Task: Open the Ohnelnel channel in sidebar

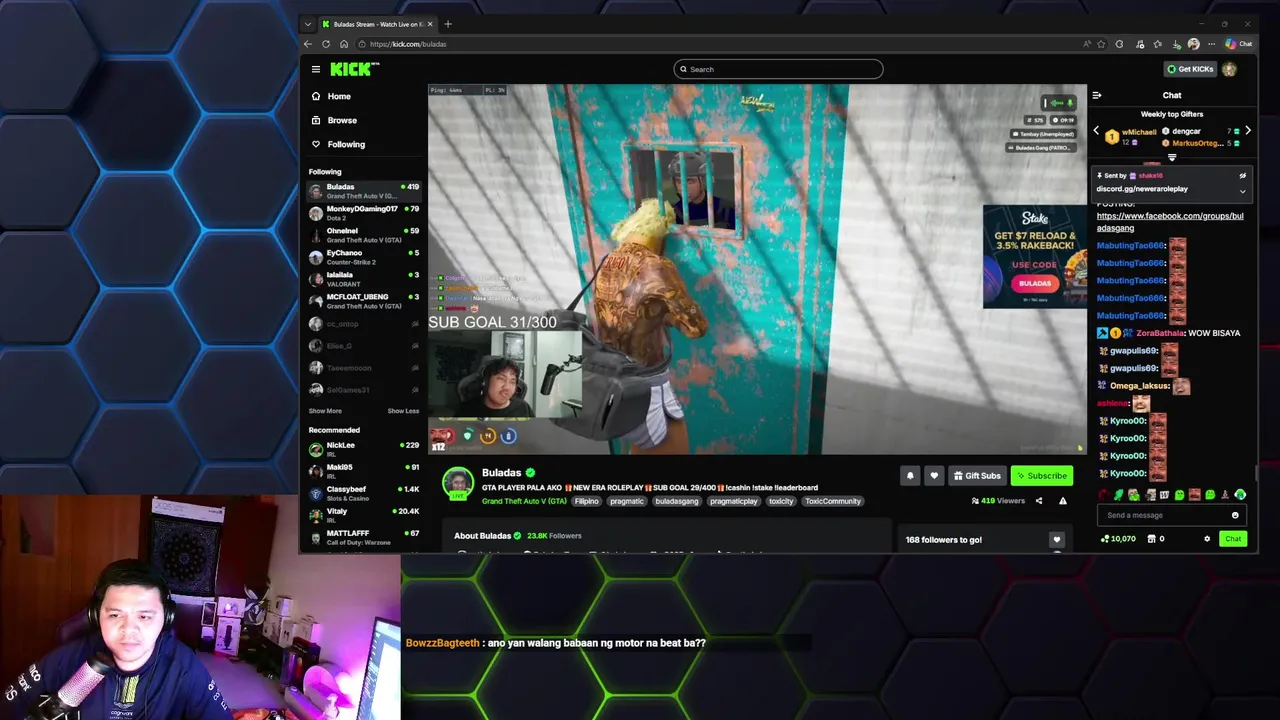Action: pyautogui.click(x=364, y=235)
